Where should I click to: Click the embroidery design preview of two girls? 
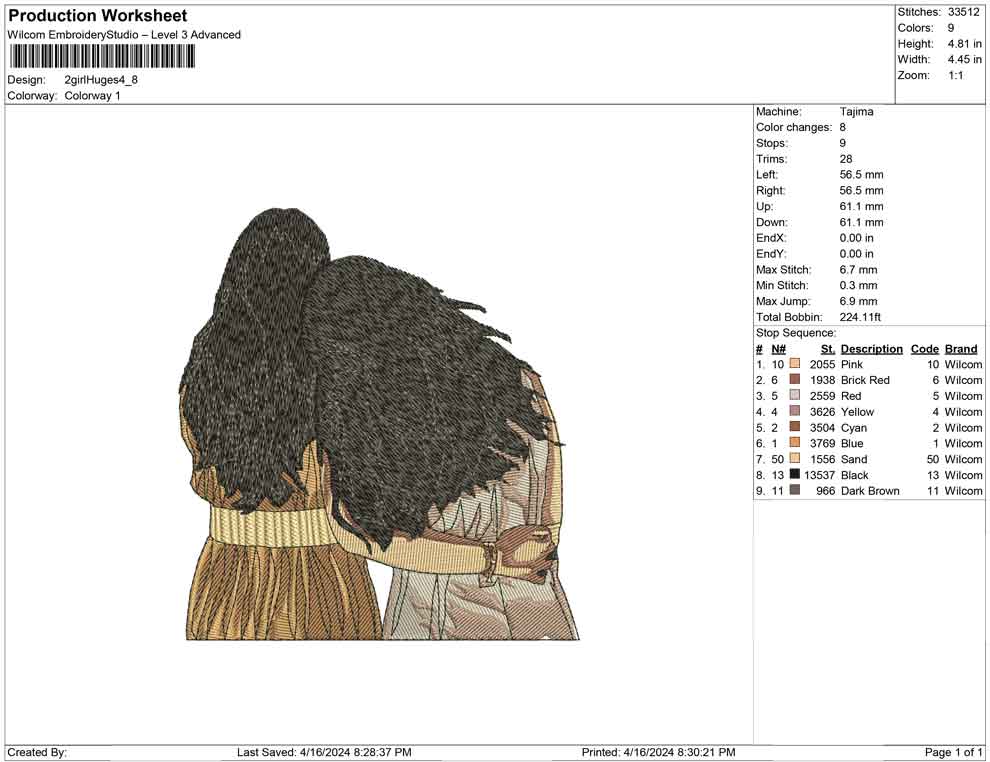click(x=382, y=424)
